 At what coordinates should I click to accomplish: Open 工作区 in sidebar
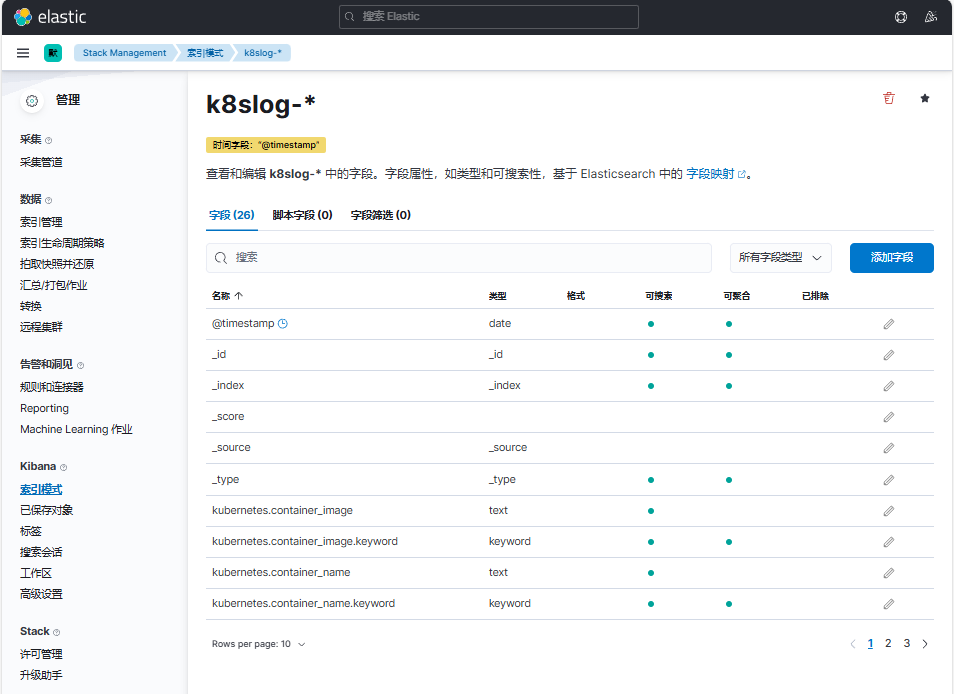(x=36, y=574)
